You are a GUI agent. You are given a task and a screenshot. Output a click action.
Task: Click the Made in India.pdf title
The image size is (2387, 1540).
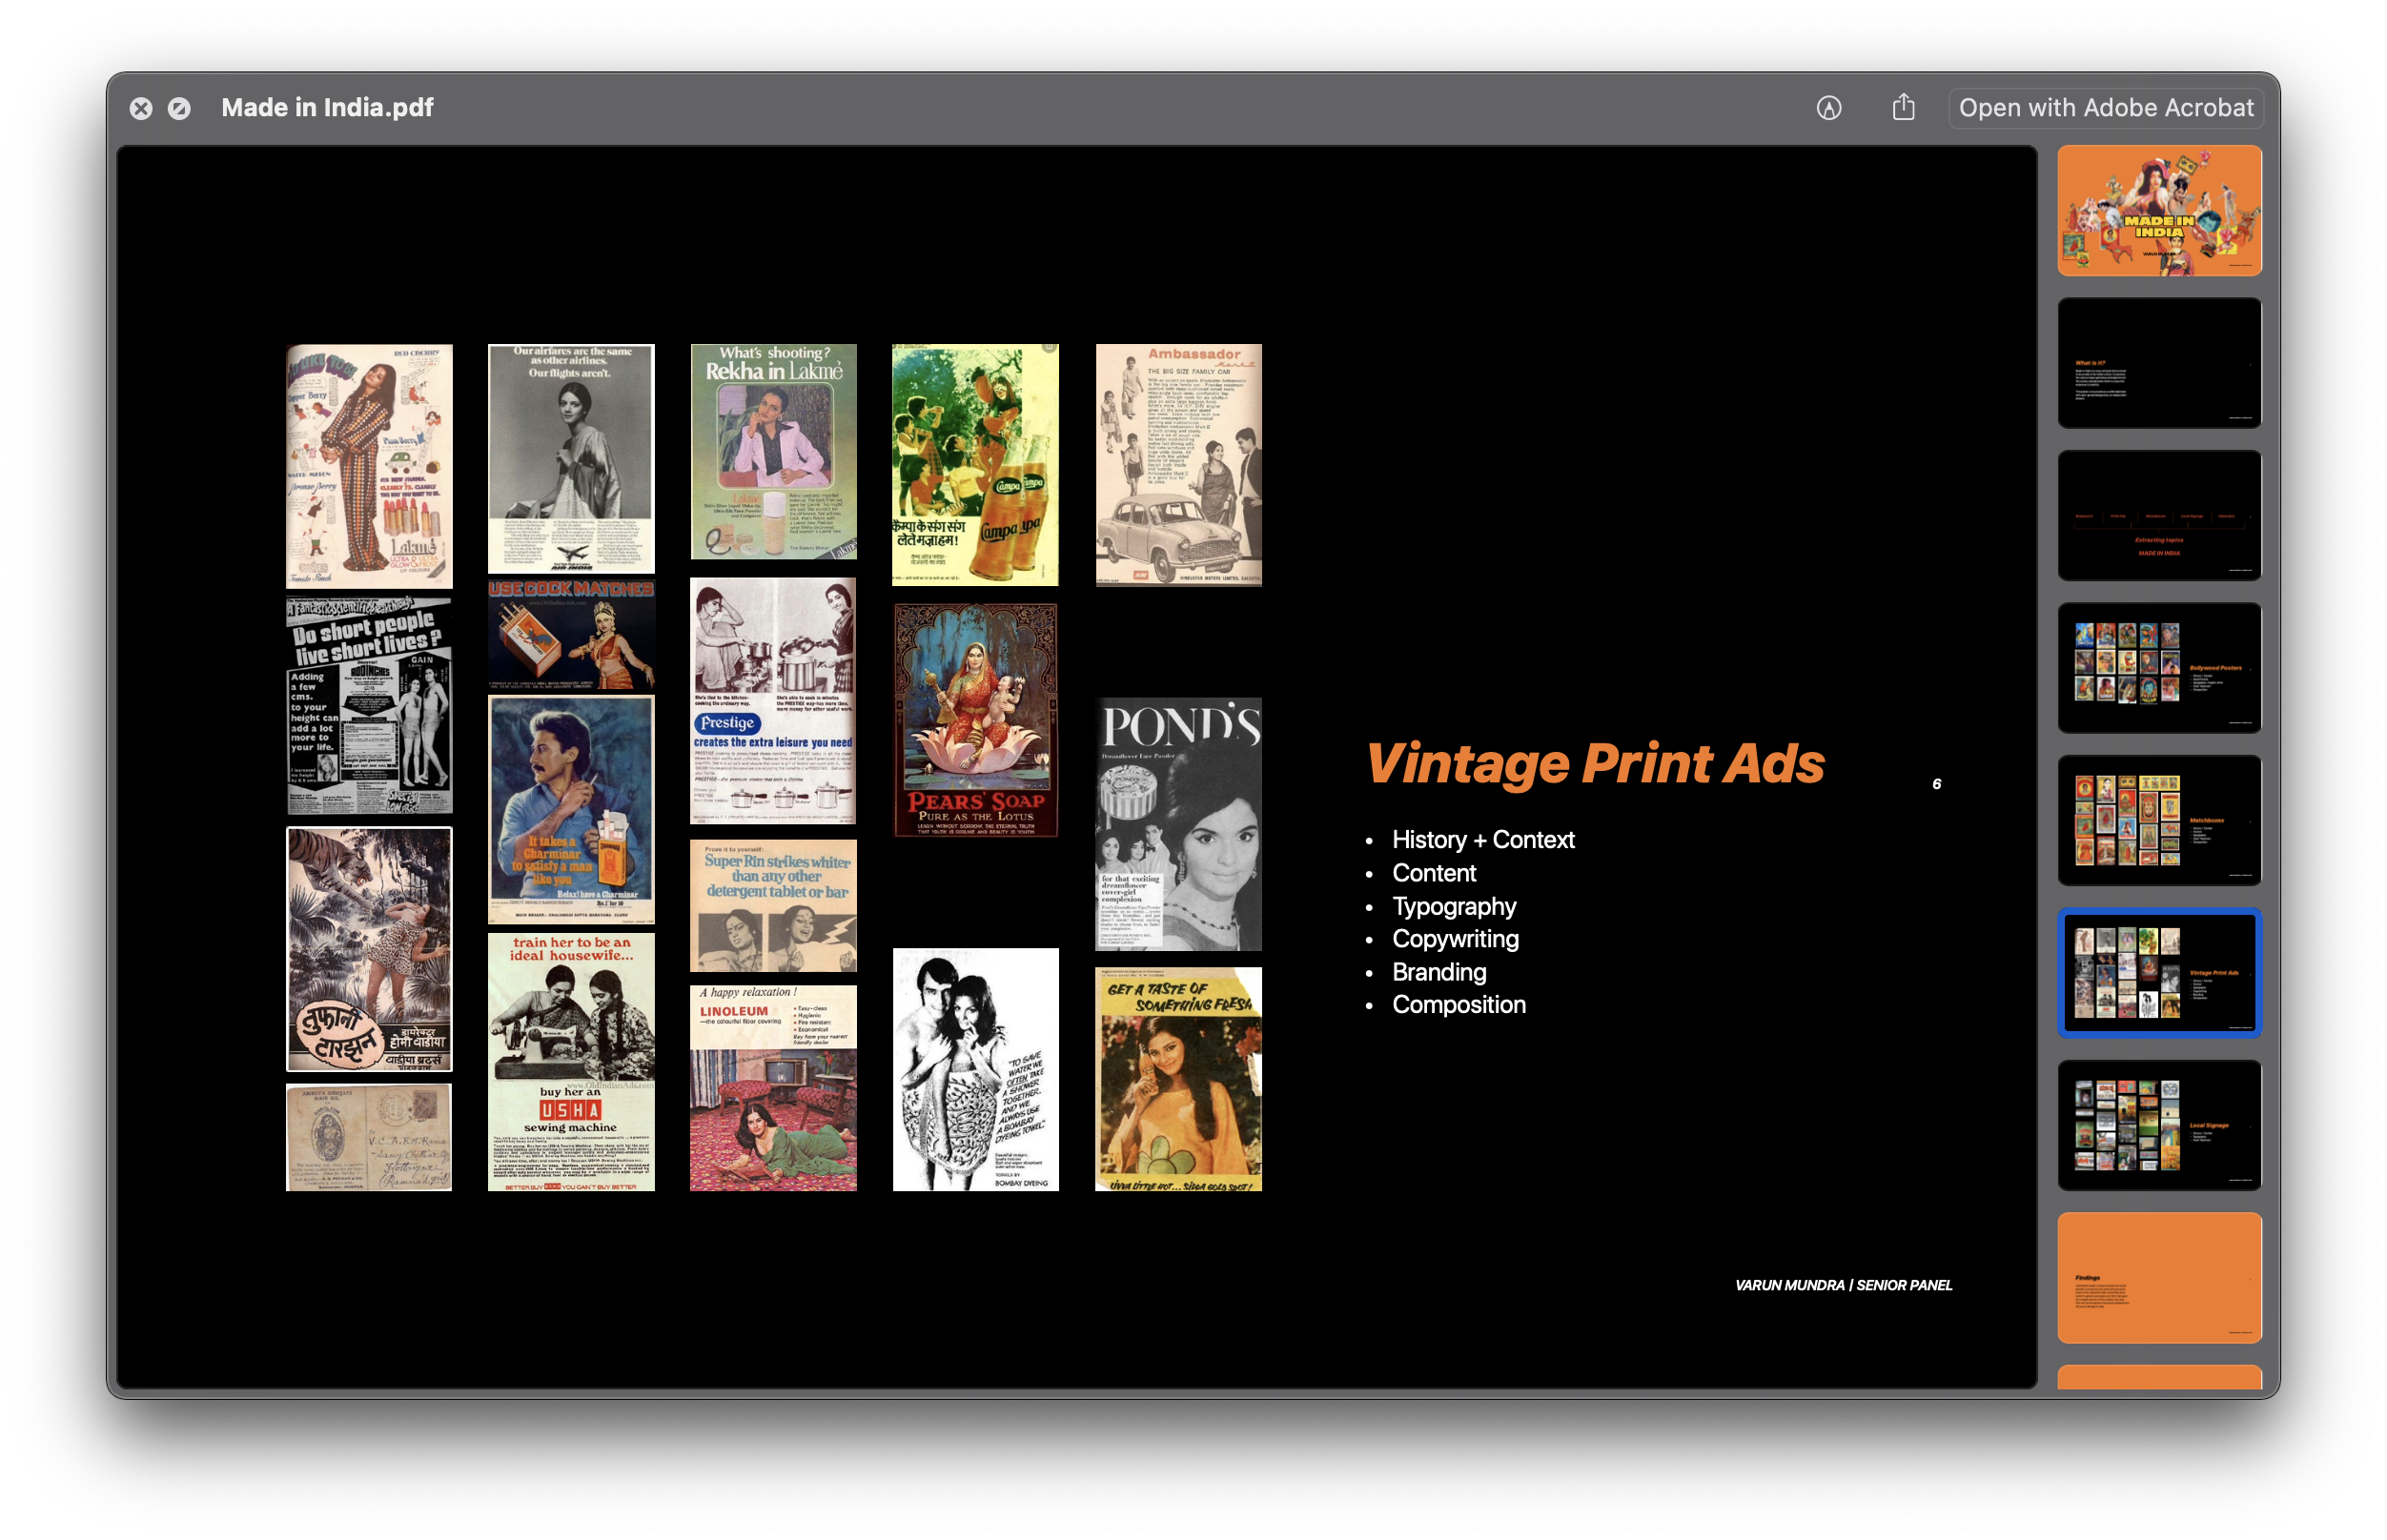(x=327, y=108)
